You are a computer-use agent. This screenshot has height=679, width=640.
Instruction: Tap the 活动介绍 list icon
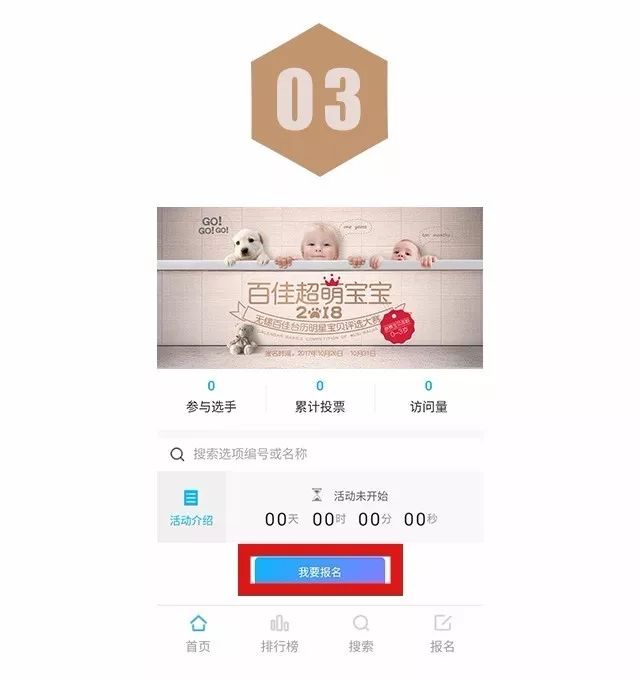191,498
